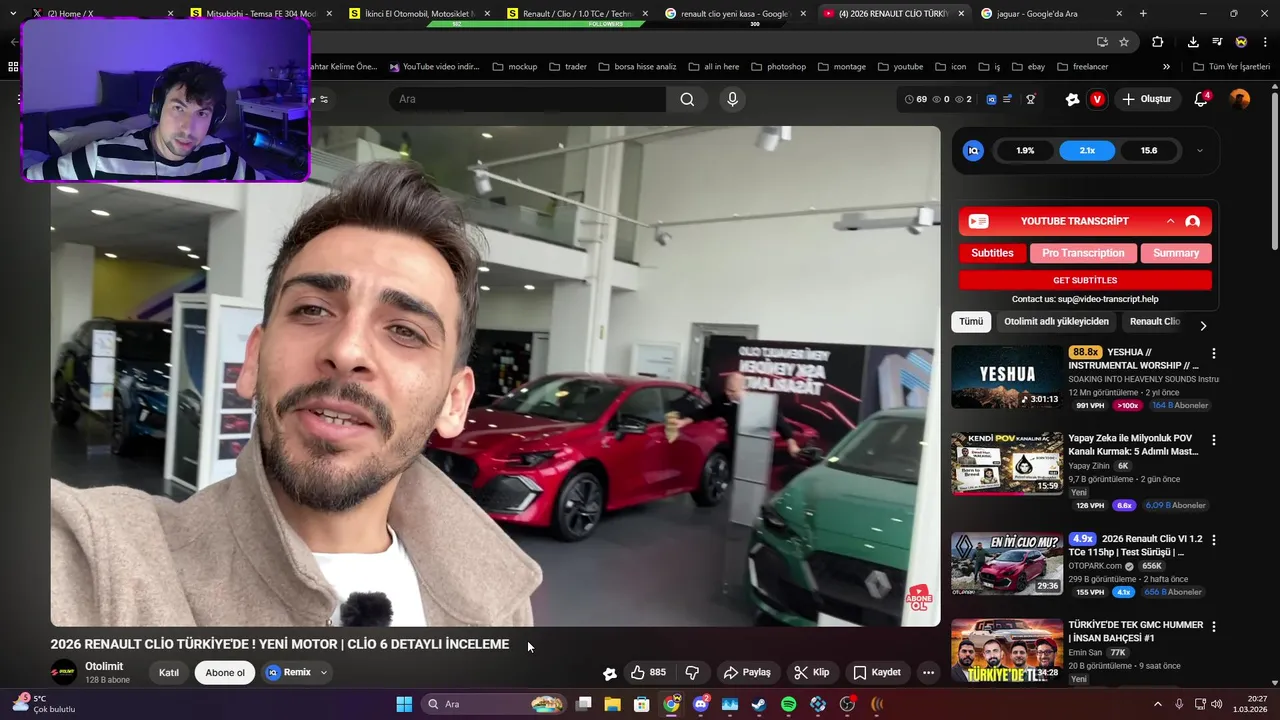This screenshot has width=1280, height=720.
Task: Activate voice search microphone icon
Action: [x=732, y=99]
